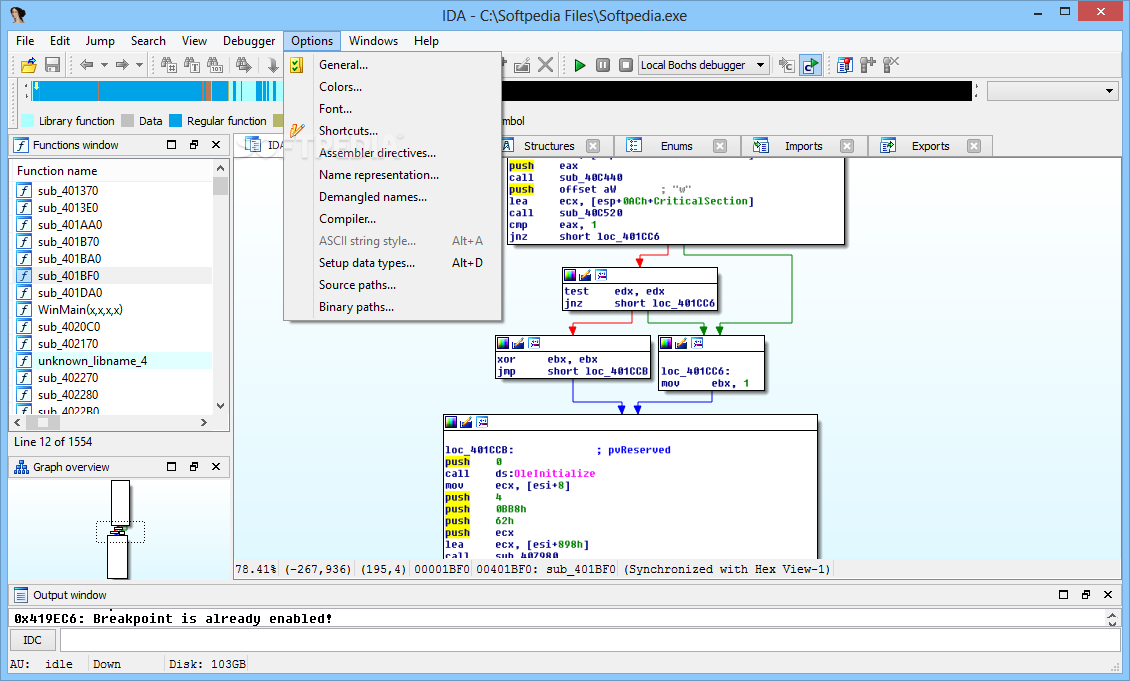Click the search next binoculars arrow icon
The height and width of the screenshot is (681, 1130).
pos(244,65)
